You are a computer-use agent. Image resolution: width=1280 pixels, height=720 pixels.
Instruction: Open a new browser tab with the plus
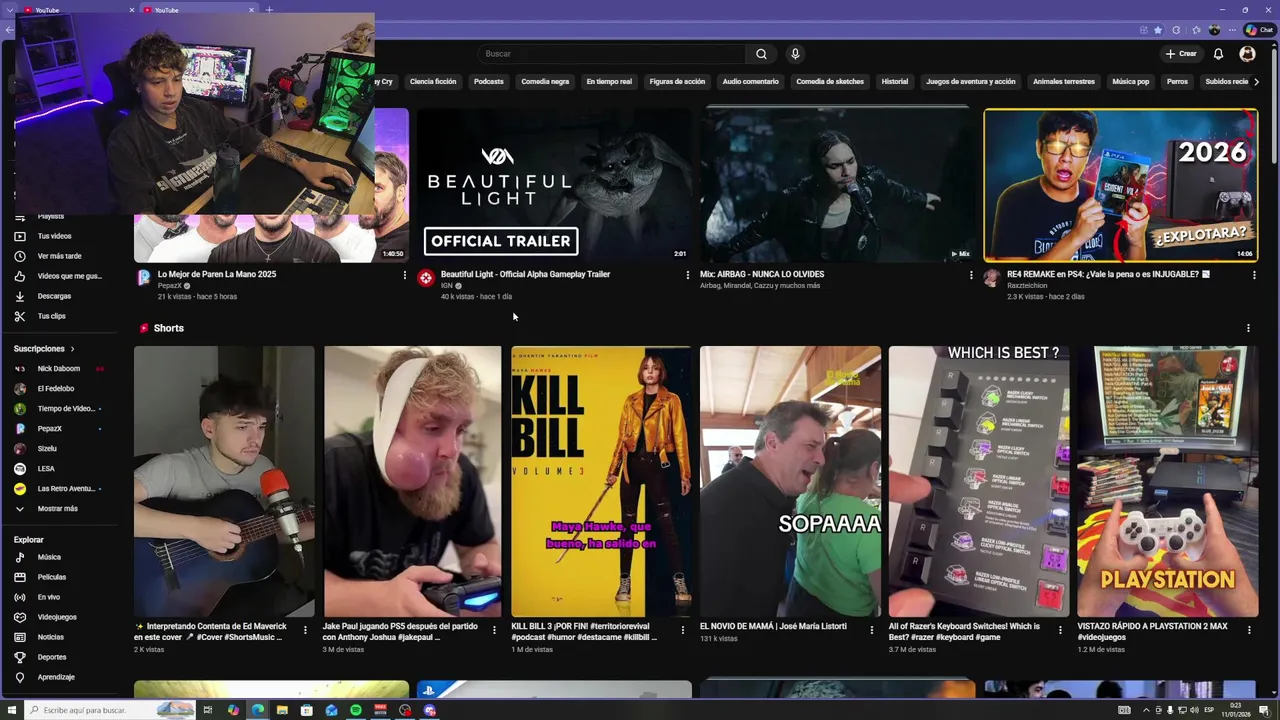268,10
